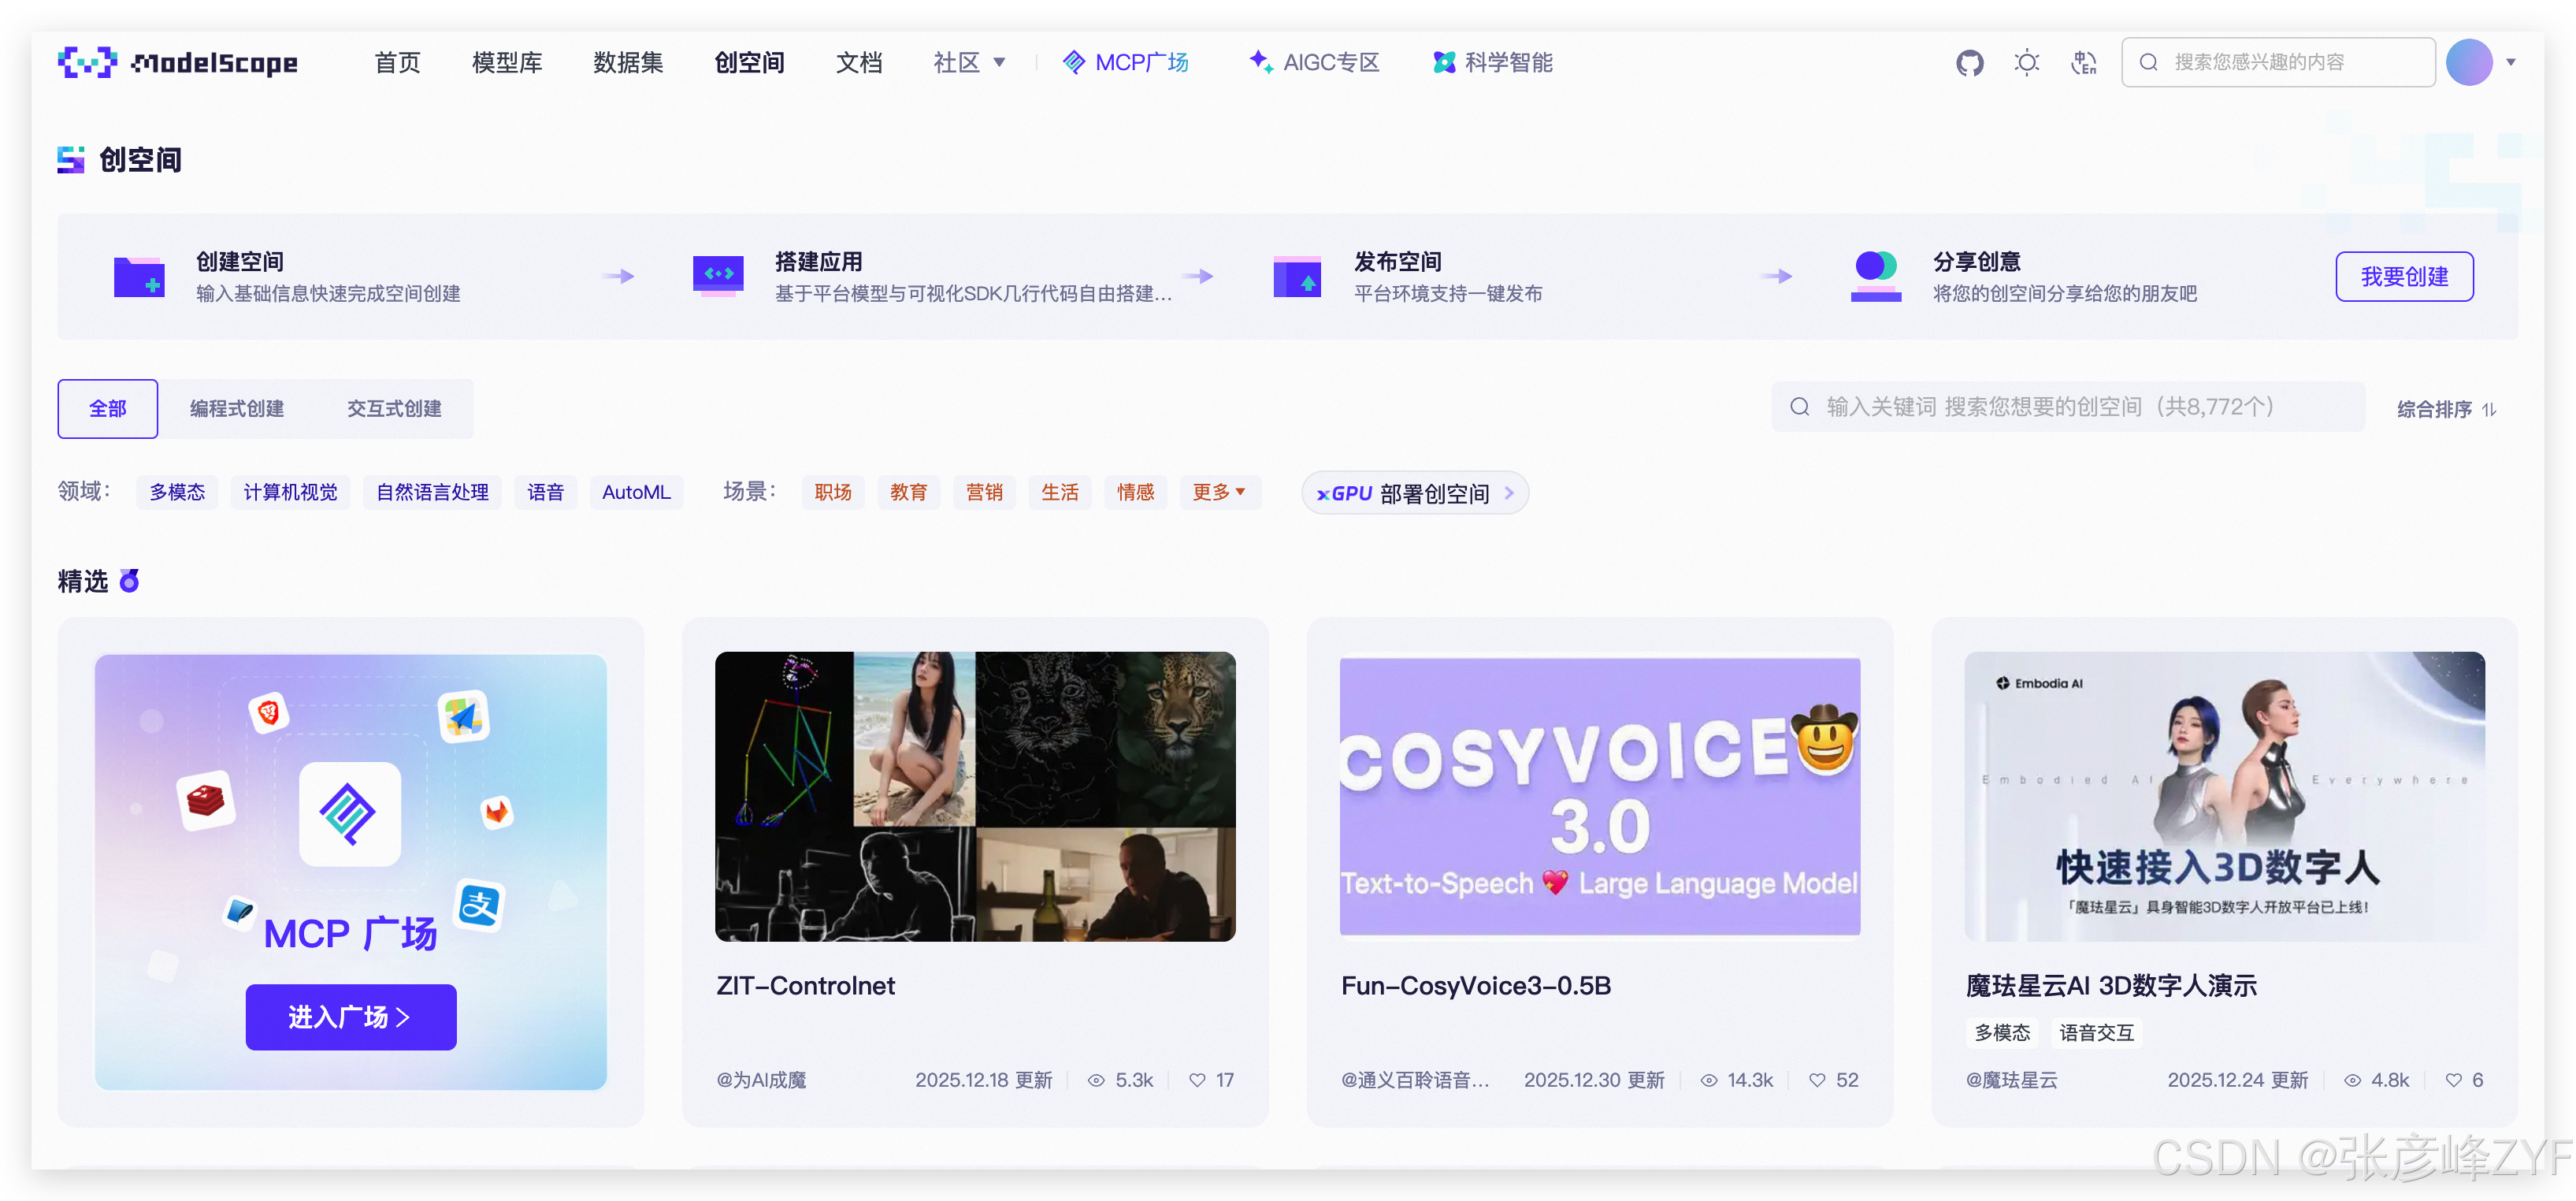This screenshot has height=1201, width=2576.
Task: Click the heart icon on ZIT-Controlnet card
Action: (1197, 1080)
